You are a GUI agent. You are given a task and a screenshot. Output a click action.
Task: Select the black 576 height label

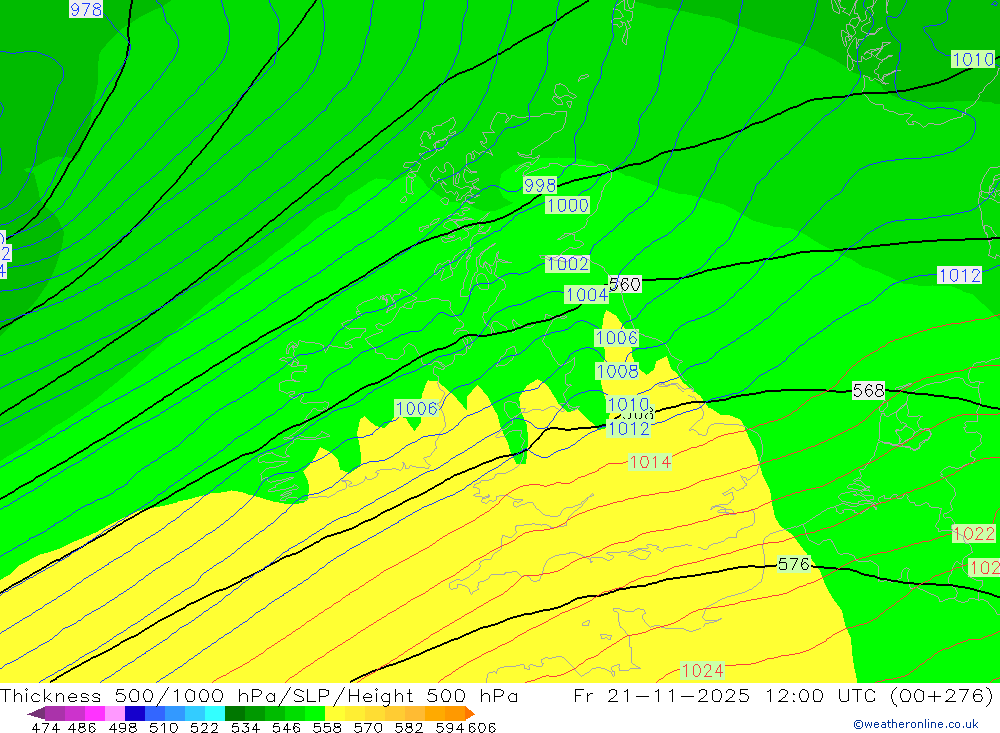pyautogui.click(x=794, y=564)
